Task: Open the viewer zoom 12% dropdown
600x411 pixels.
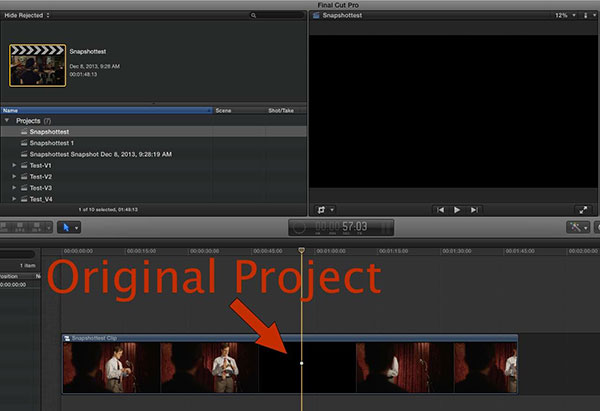Action: (x=565, y=15)
